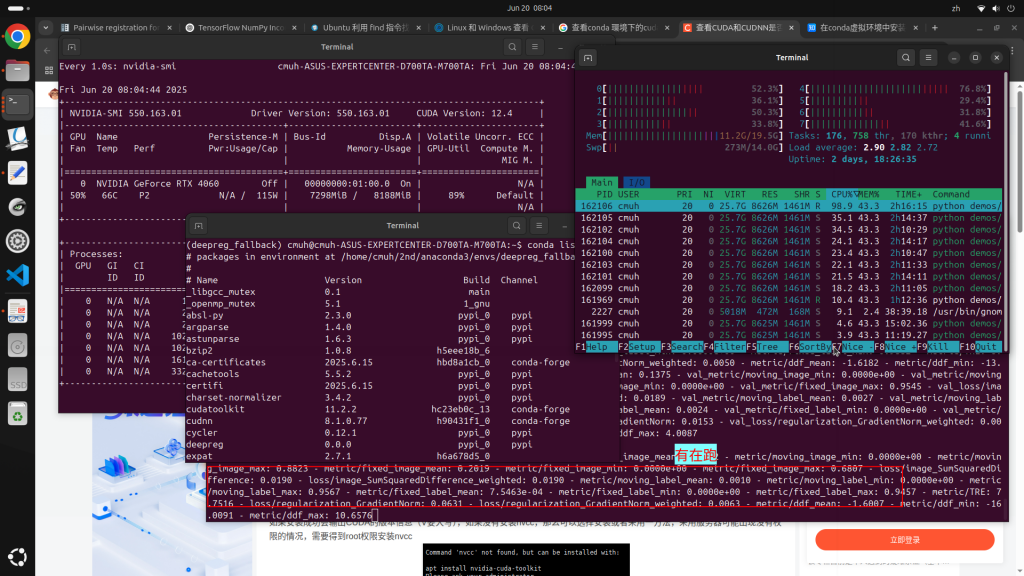Click F10 Quit in htop footer
The width and height of the screenshot is (1024, 576).
[x=981, y=347]
